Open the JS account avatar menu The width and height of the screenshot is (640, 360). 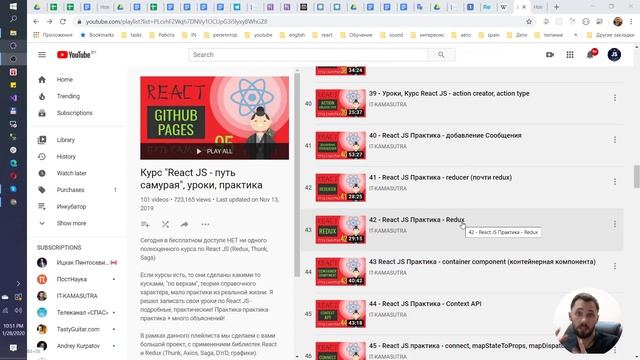pyautogui.click(x=614, y=55)
